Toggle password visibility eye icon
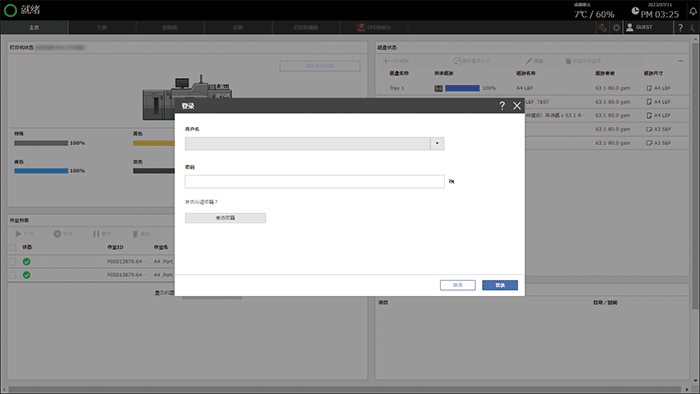This screenshot has height=394, width=700. tap(451, 182)
